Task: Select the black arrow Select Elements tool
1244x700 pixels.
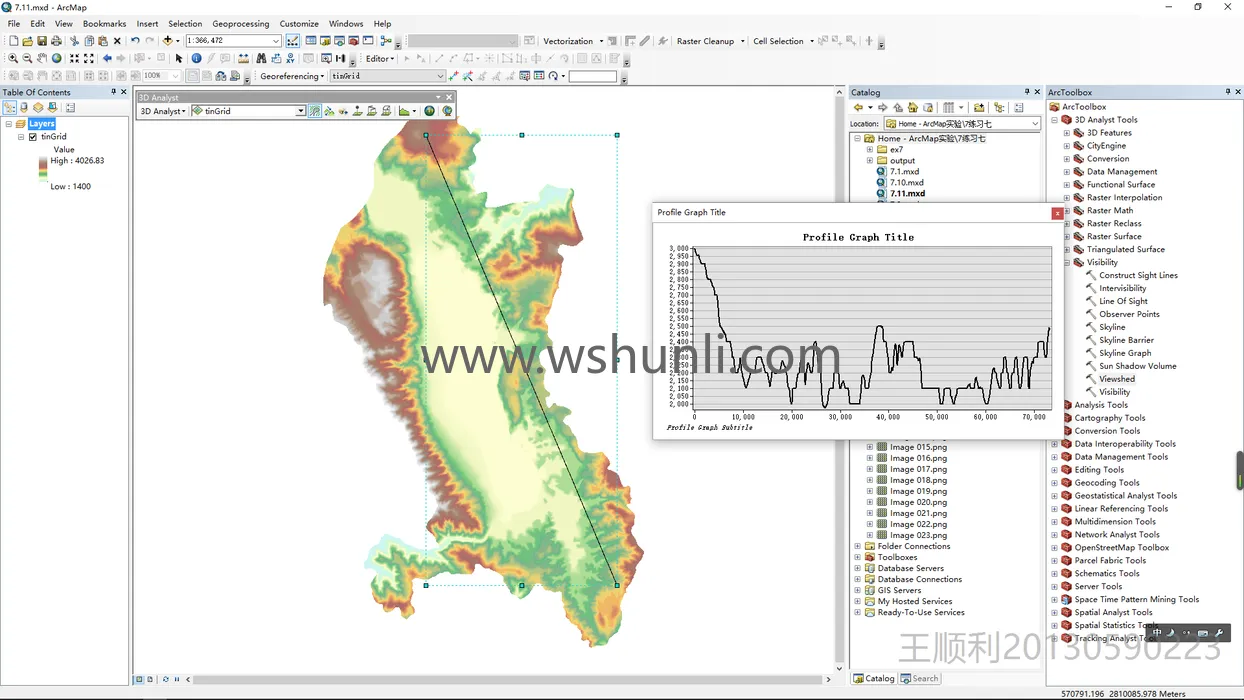Action: [x=179, y=58]
